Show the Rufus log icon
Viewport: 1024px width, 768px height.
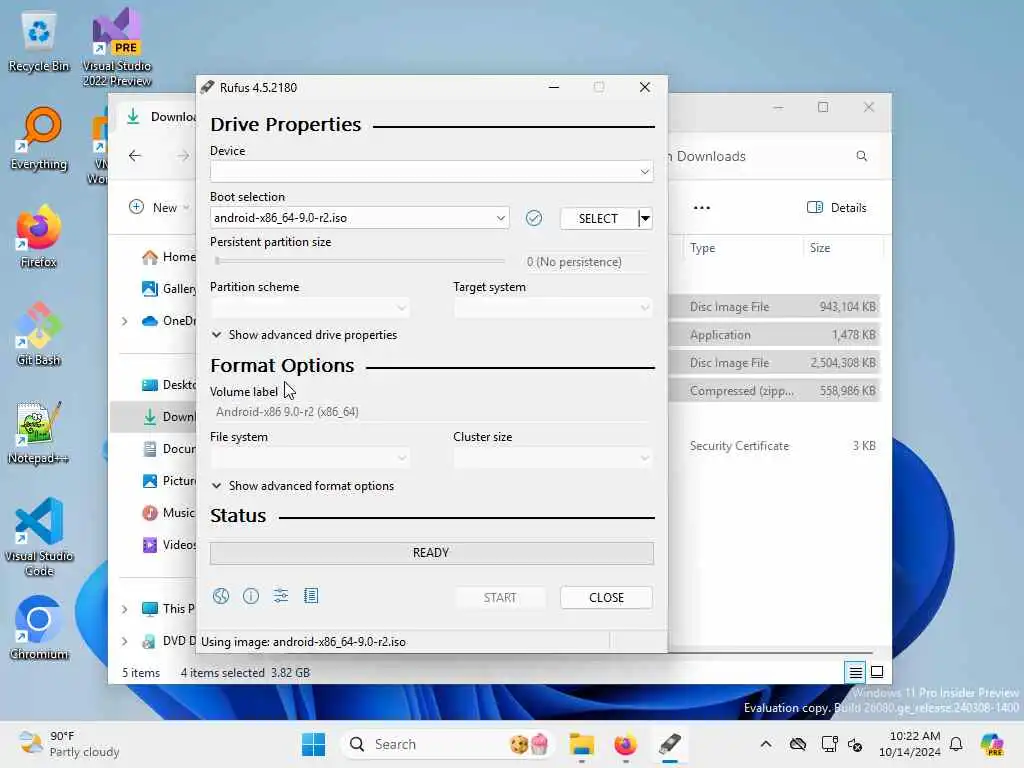pyautogui.click(x=311, y=596)
